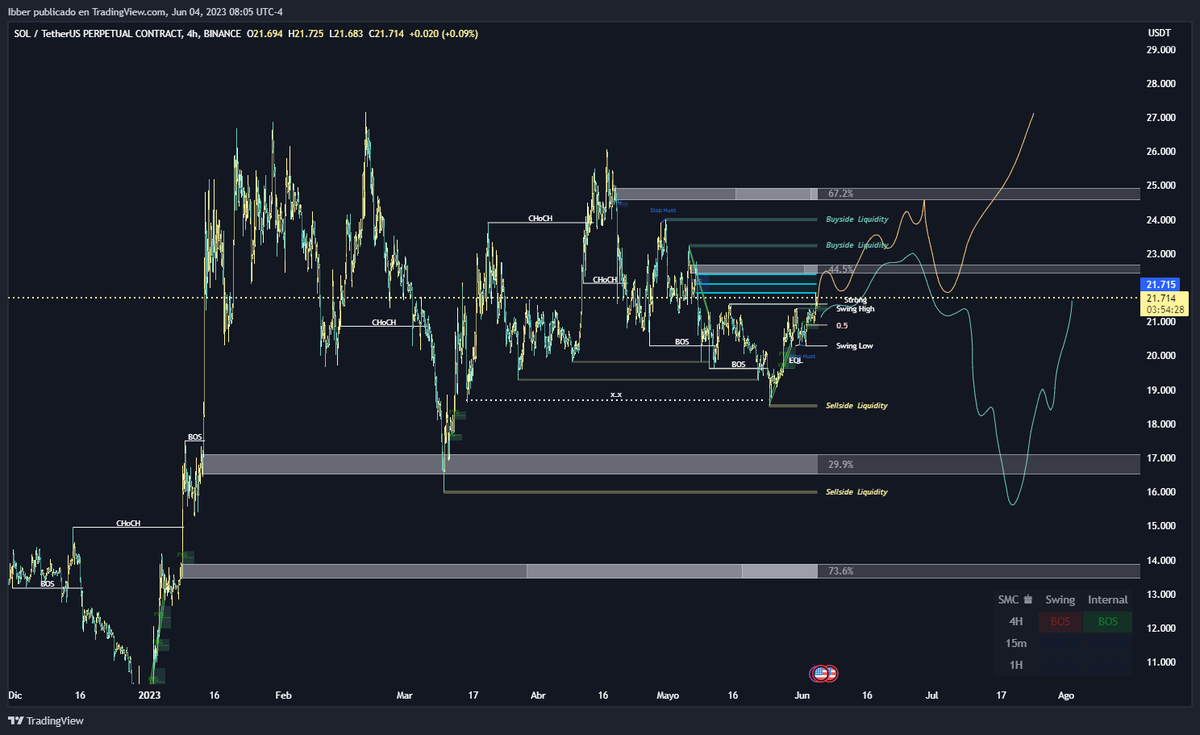Click the Swing High label

click(x=856, y=310)
